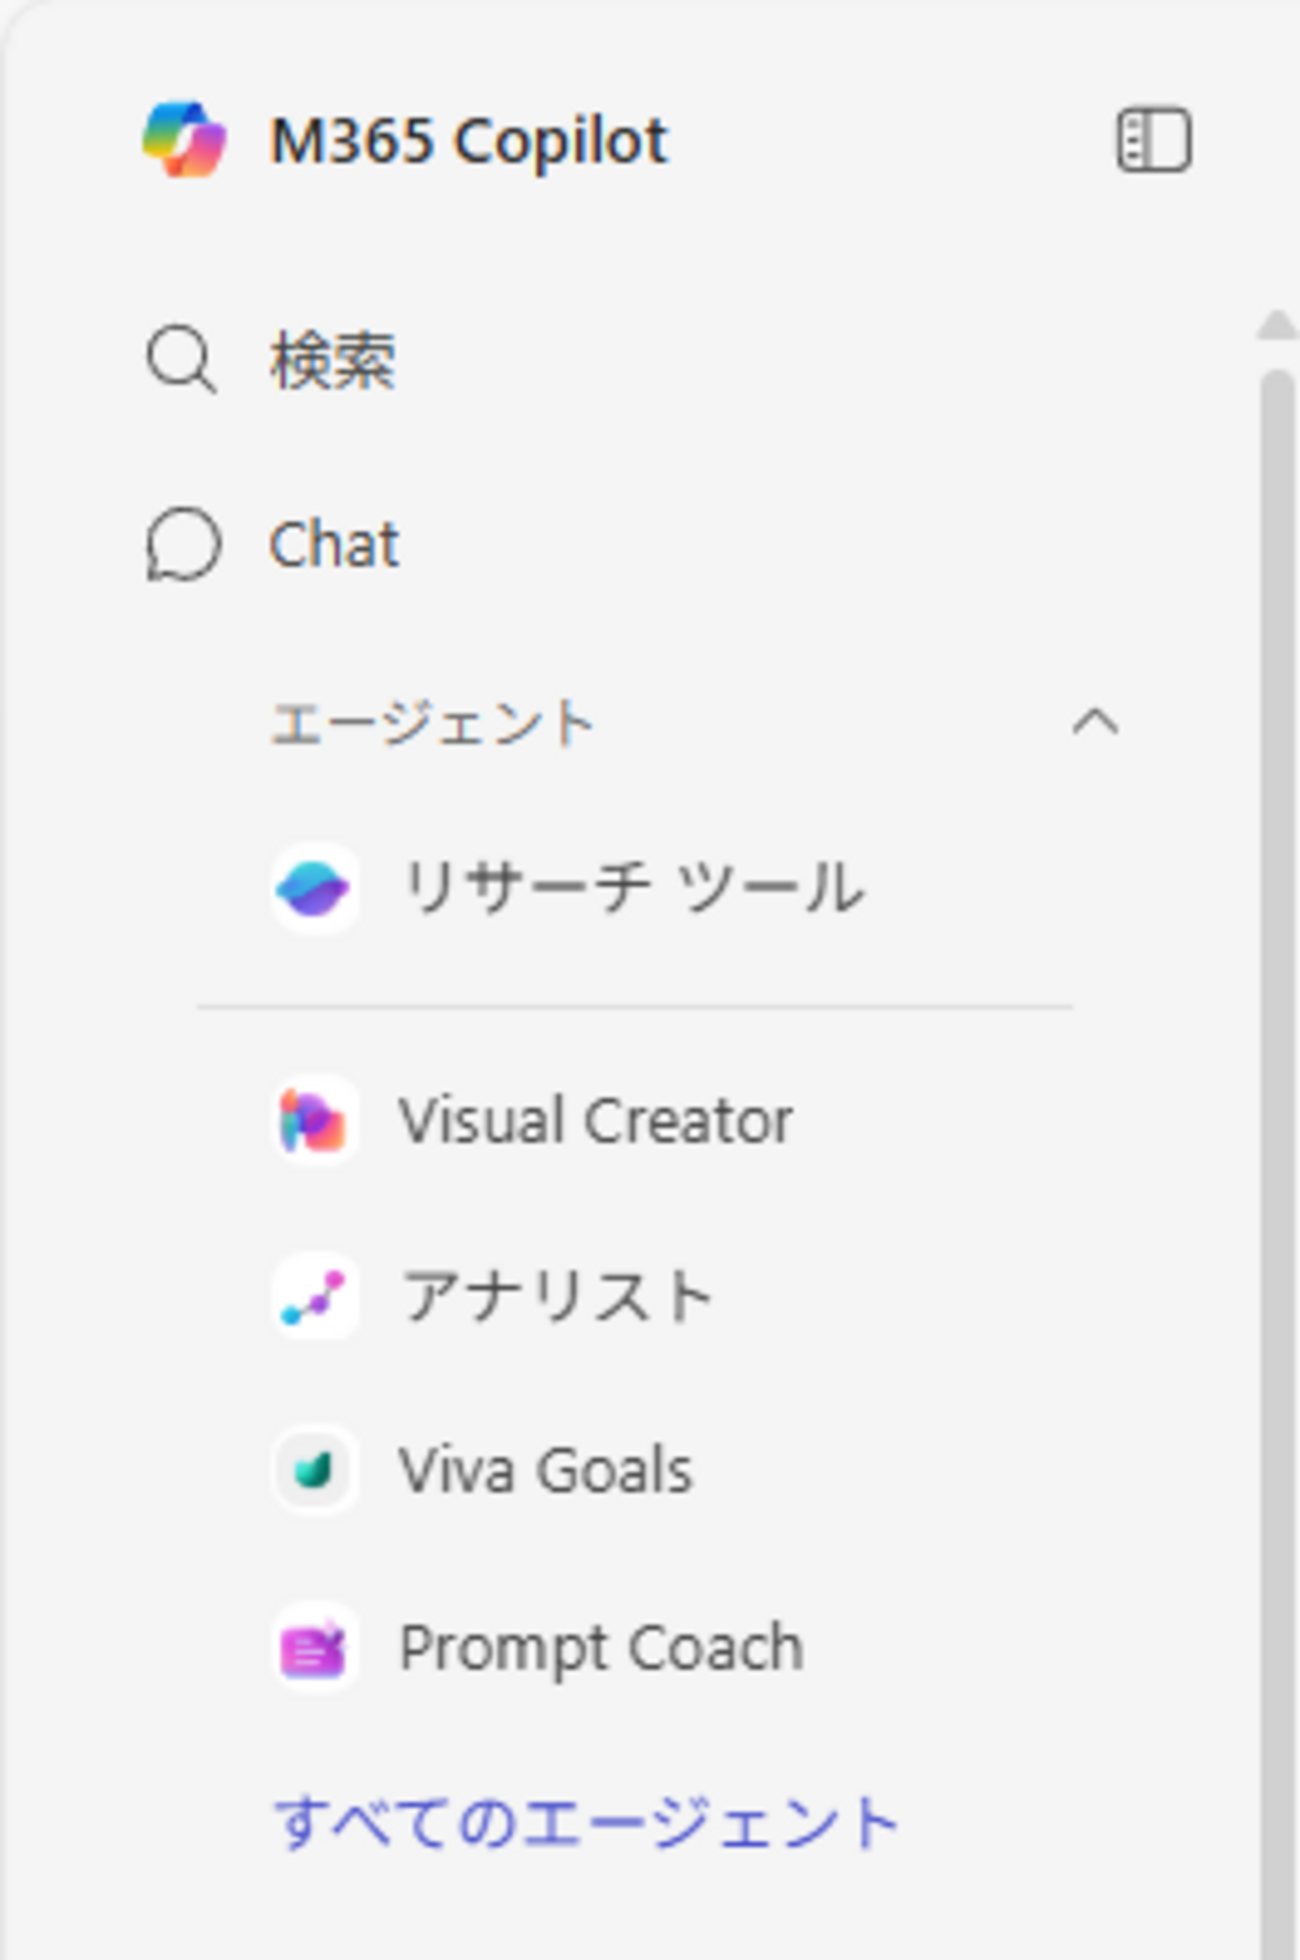Click the エージェント section header

coord(433,723)
